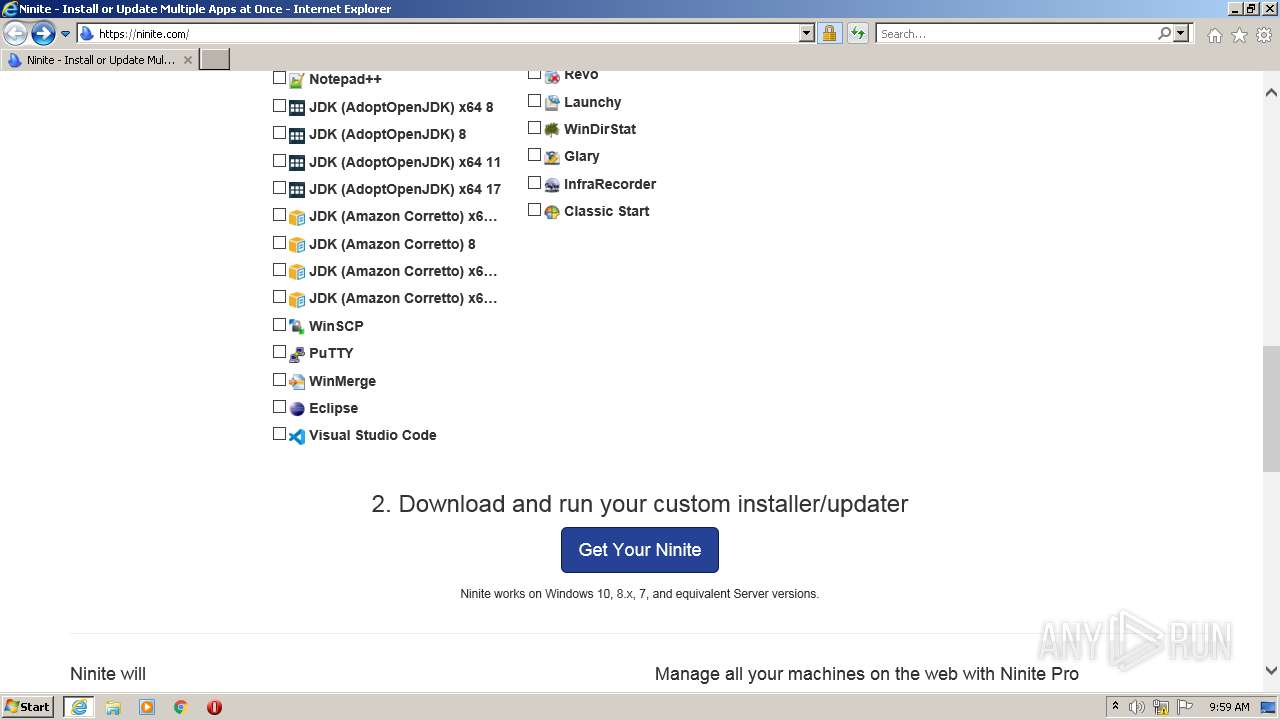1280x720 pixels.
Task: Click the vertical scrollbar thumb
Action: (x=1271, y=408)
